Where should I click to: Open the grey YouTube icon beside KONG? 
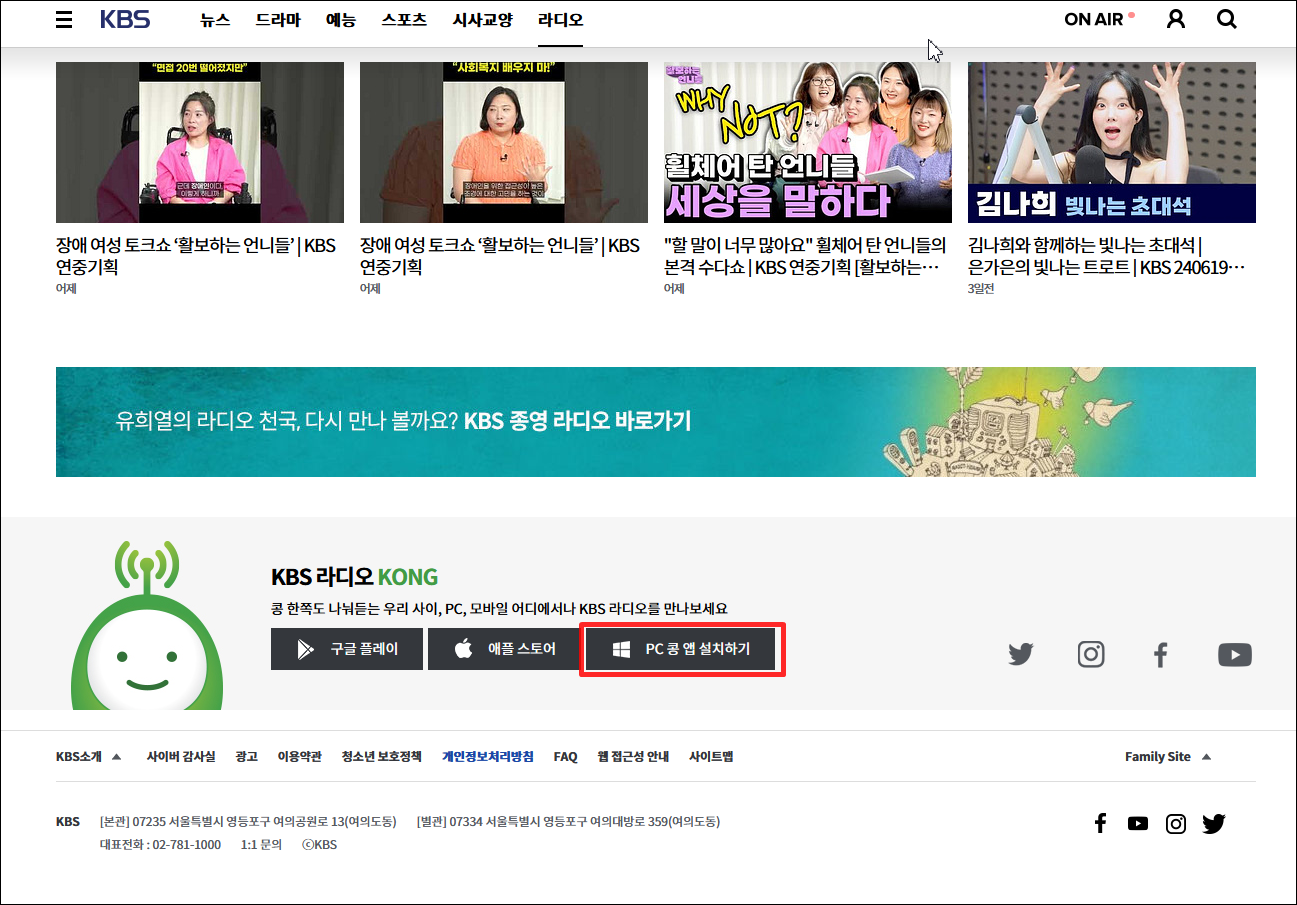tap(1235, 655)
